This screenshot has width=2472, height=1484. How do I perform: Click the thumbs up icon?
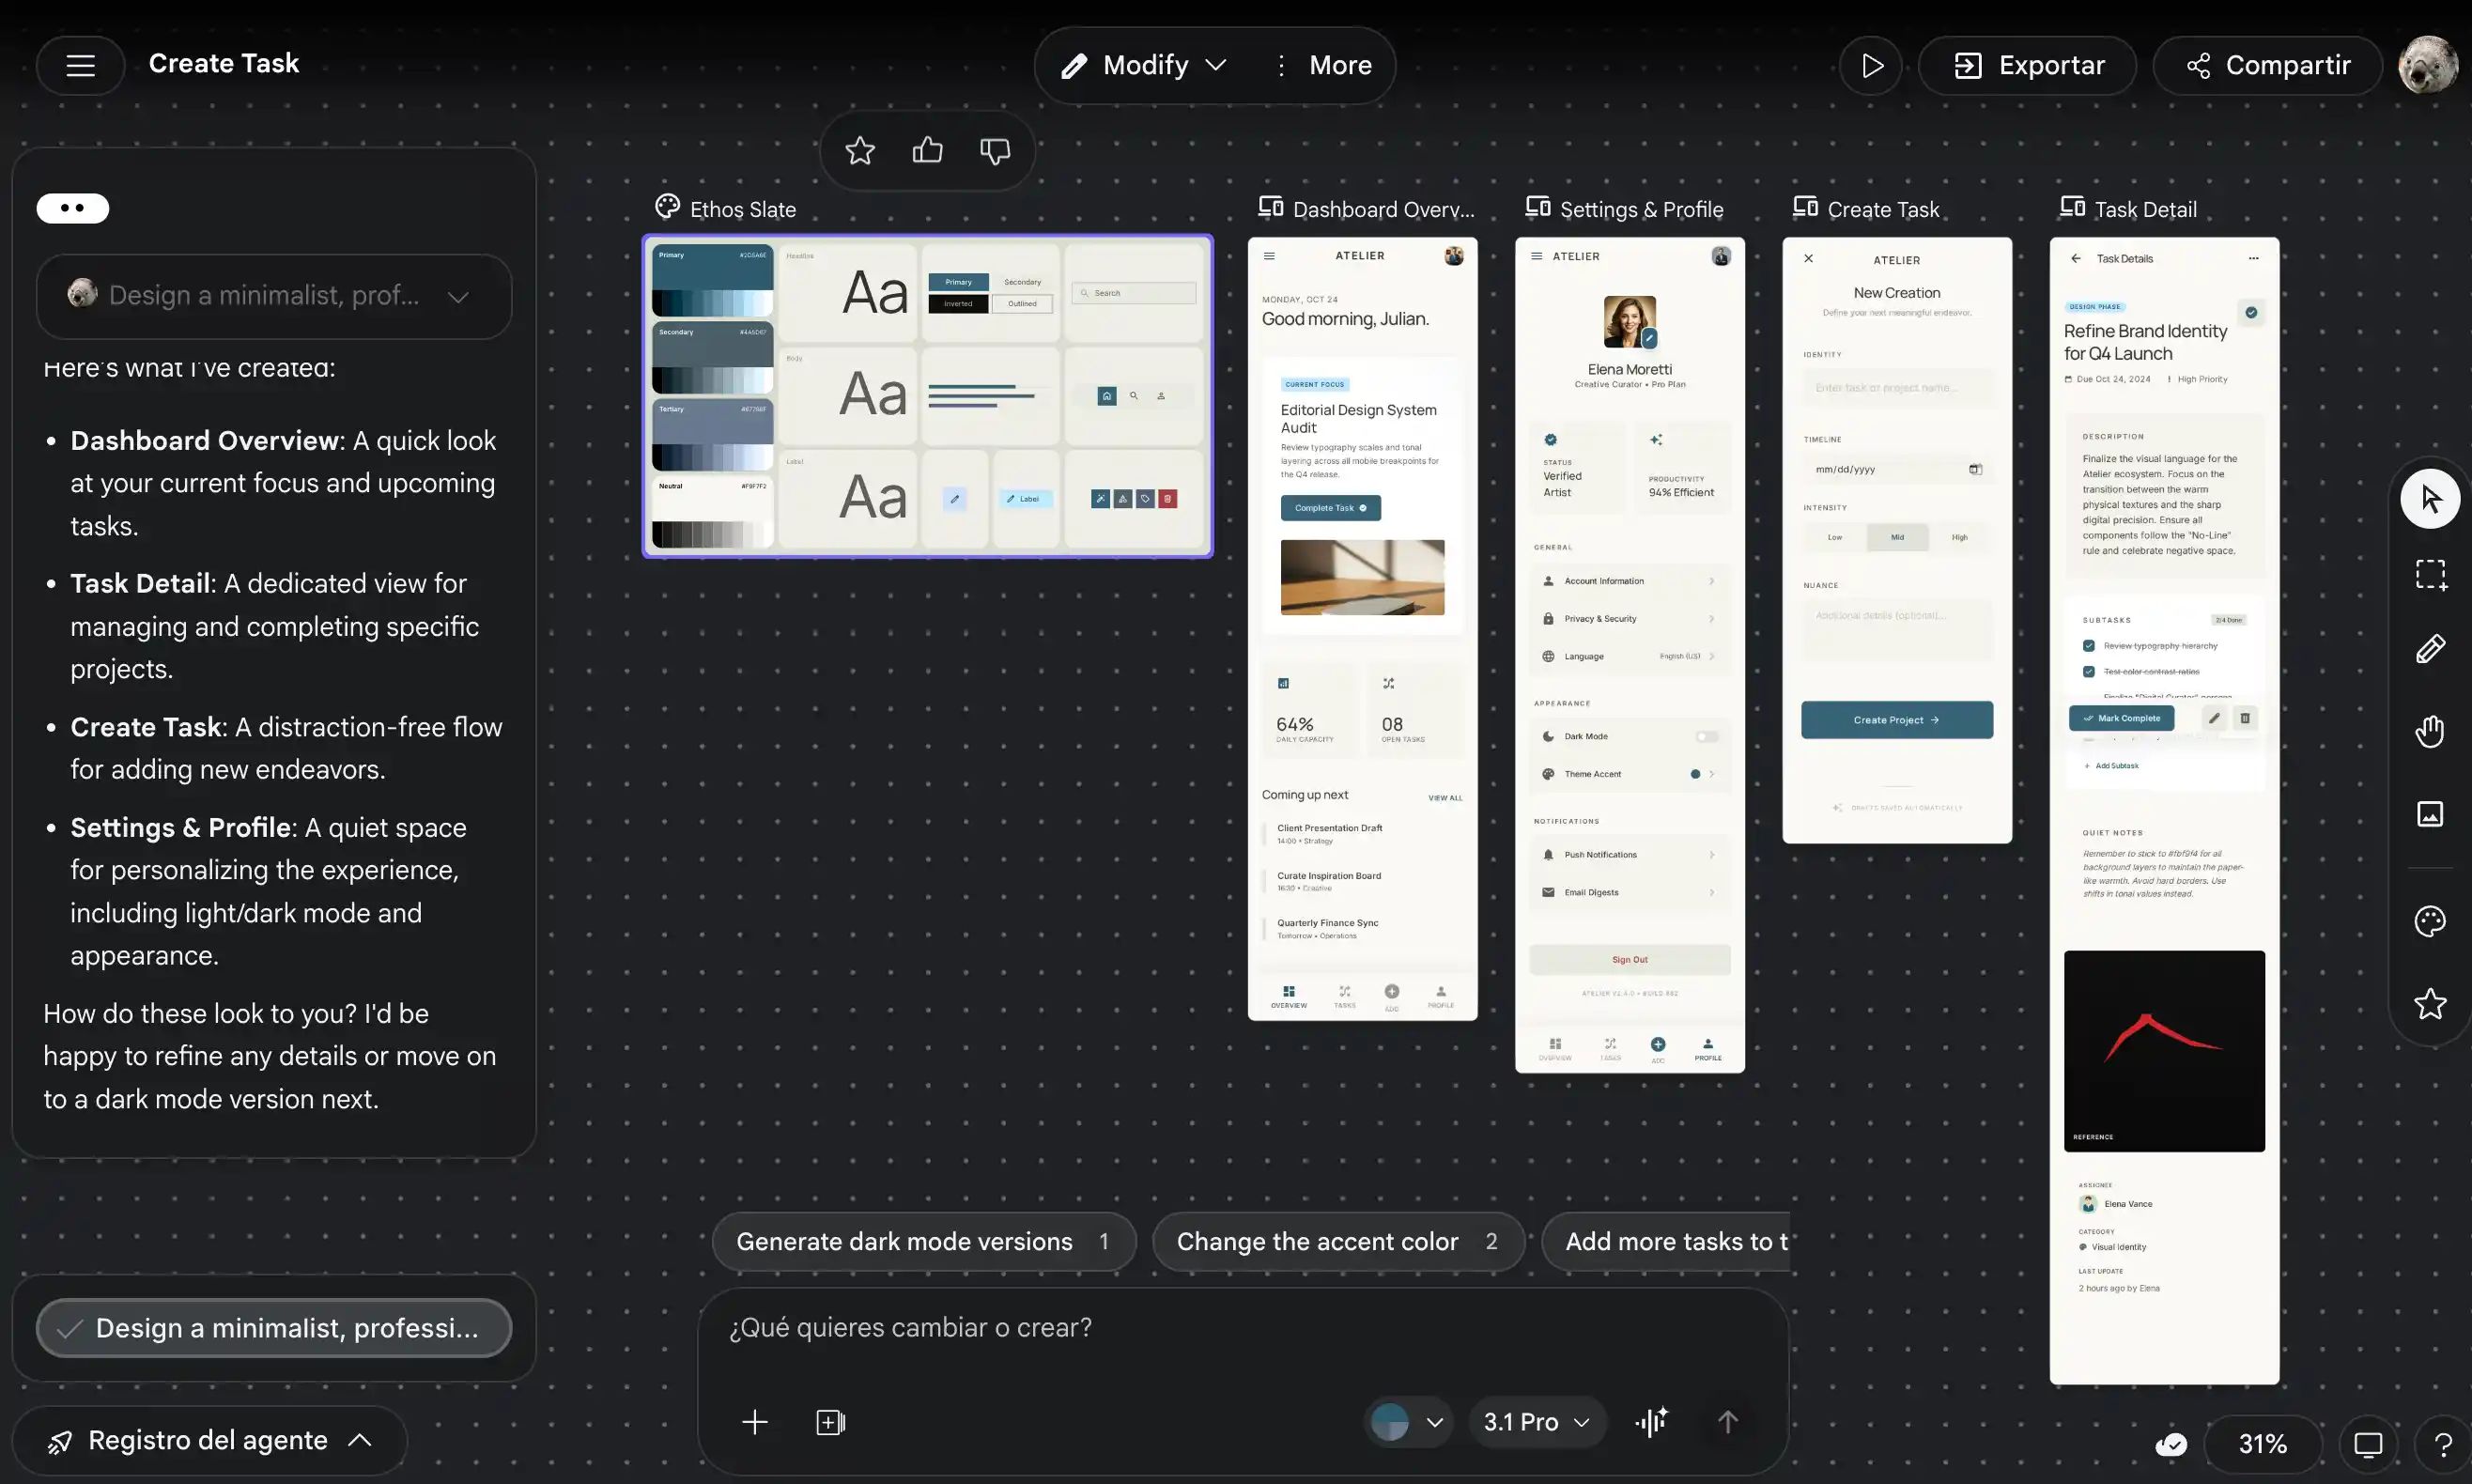click(x=927, y=151)
